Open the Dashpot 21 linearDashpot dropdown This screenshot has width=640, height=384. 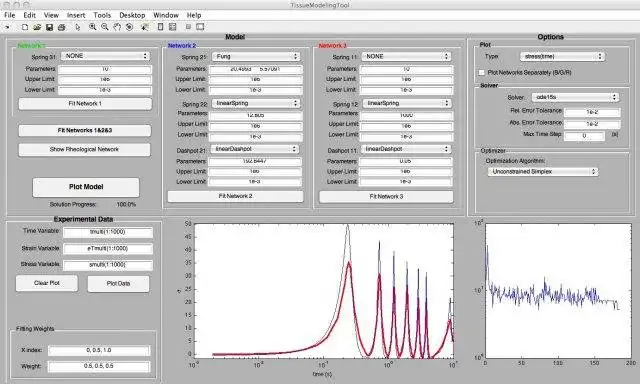255,149
